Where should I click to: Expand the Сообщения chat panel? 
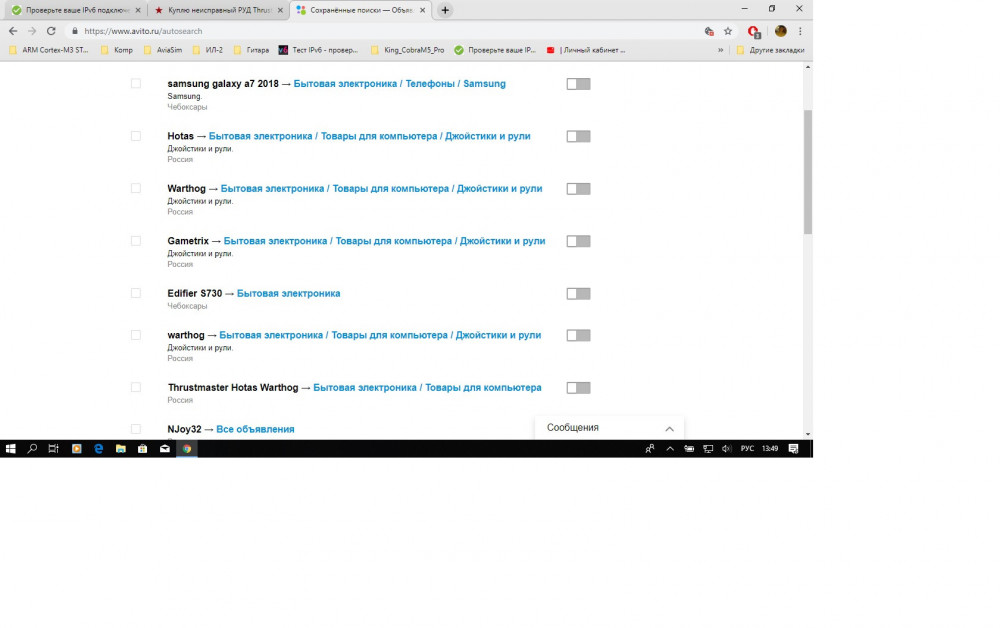(x=609, y=428)
